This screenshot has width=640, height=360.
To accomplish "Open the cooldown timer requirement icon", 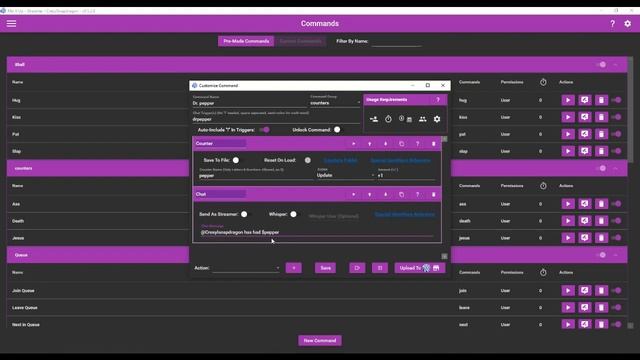I will tap(388, 119).
